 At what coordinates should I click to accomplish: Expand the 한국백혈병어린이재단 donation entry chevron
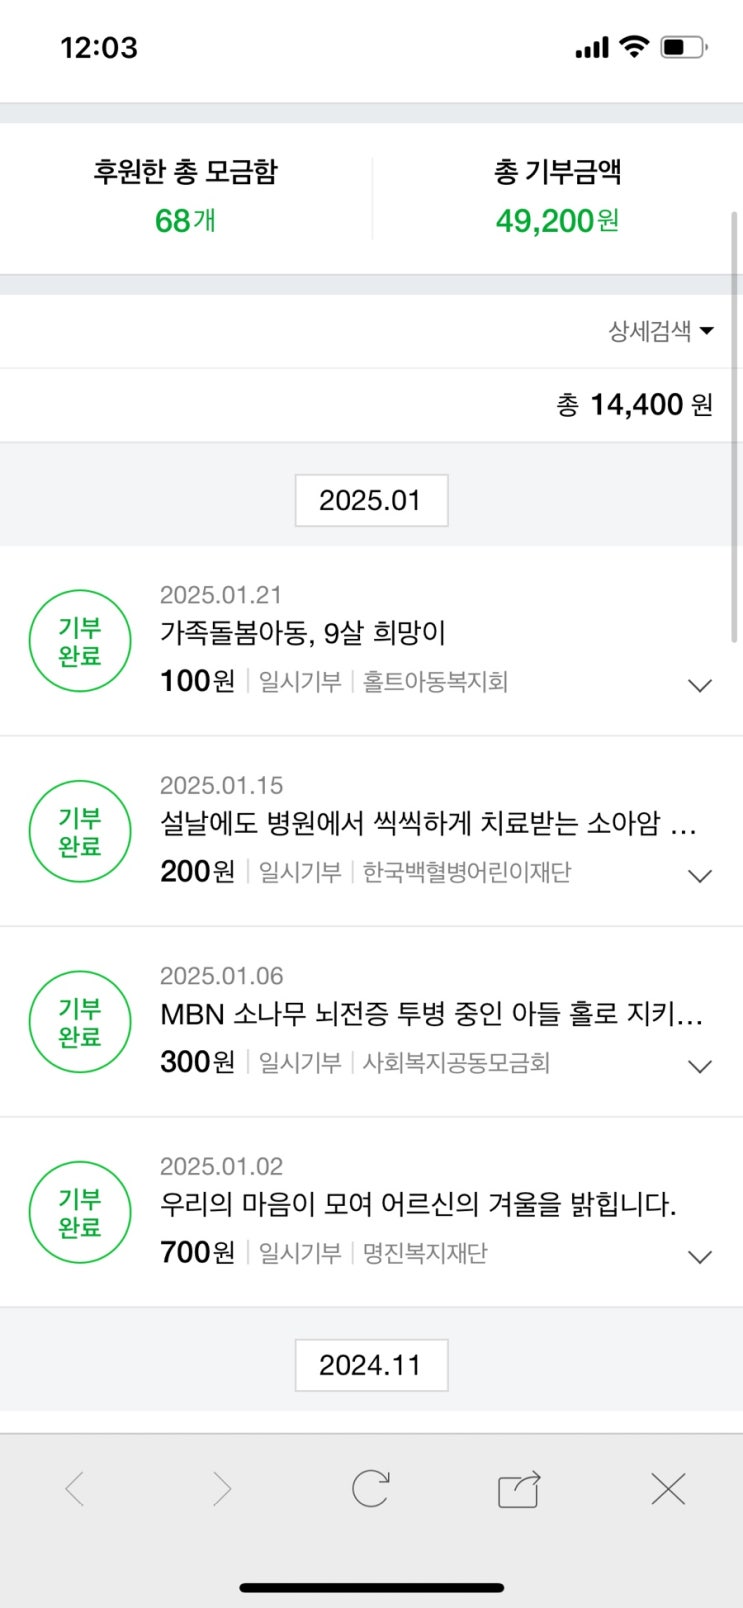point(700,876)
